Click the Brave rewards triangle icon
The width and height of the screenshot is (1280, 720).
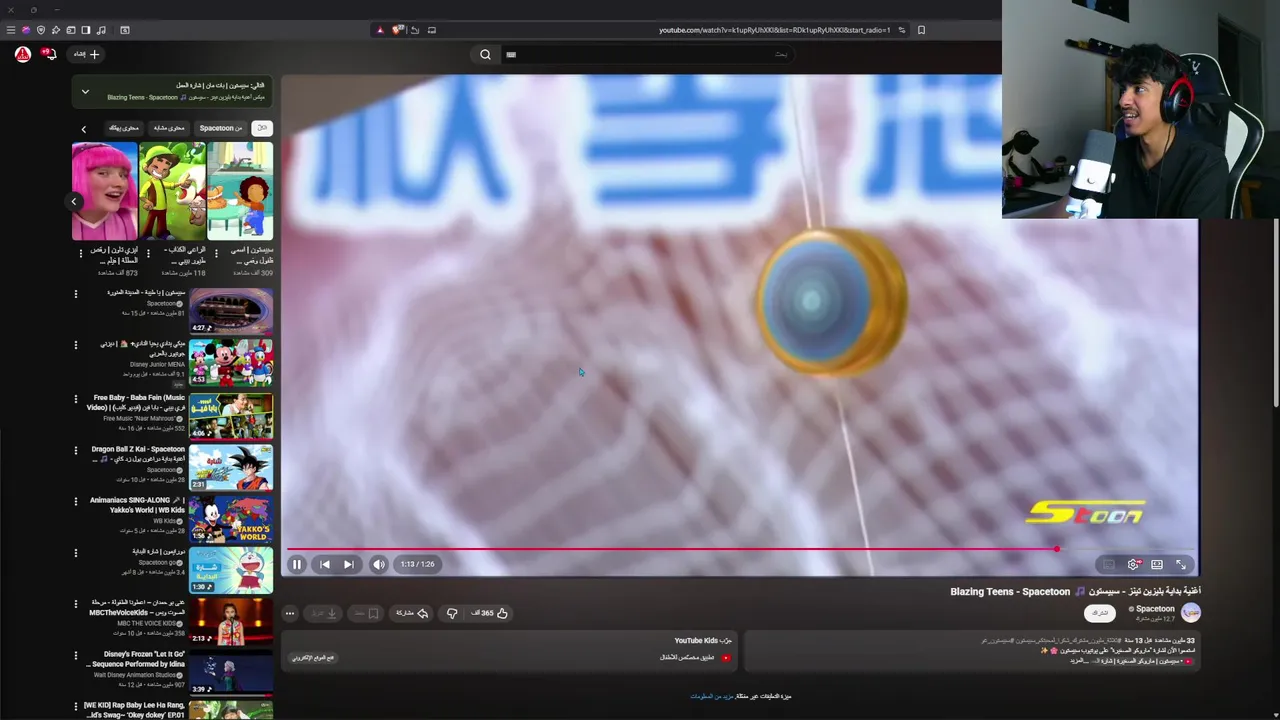pos(380,30)
